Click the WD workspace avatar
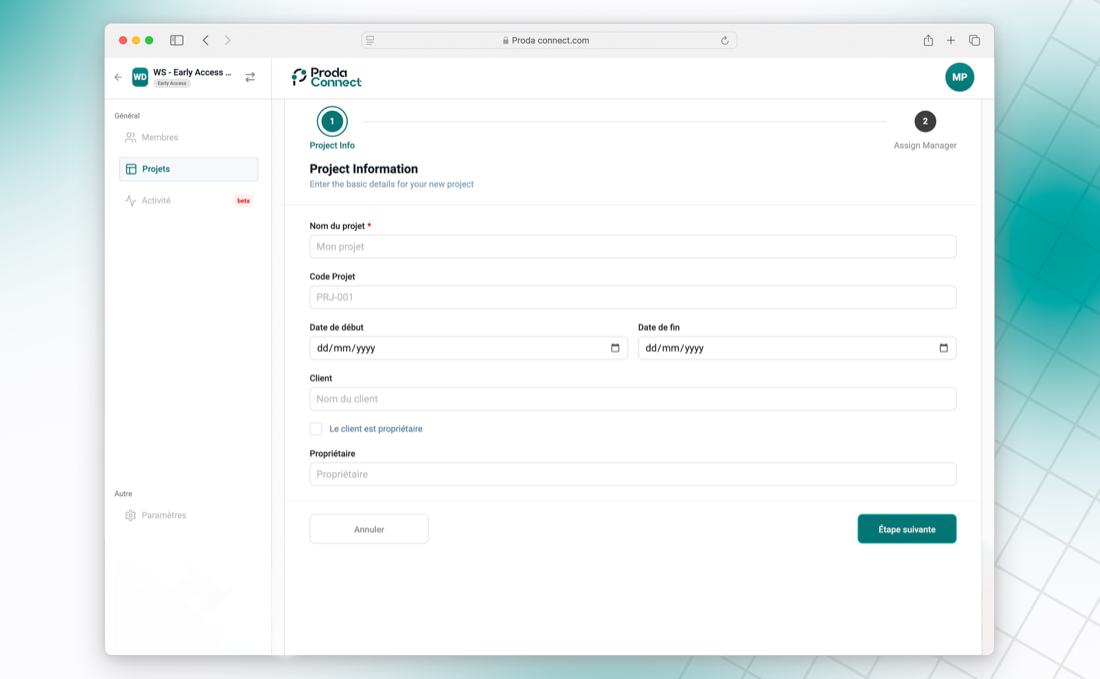 [140, 77]
